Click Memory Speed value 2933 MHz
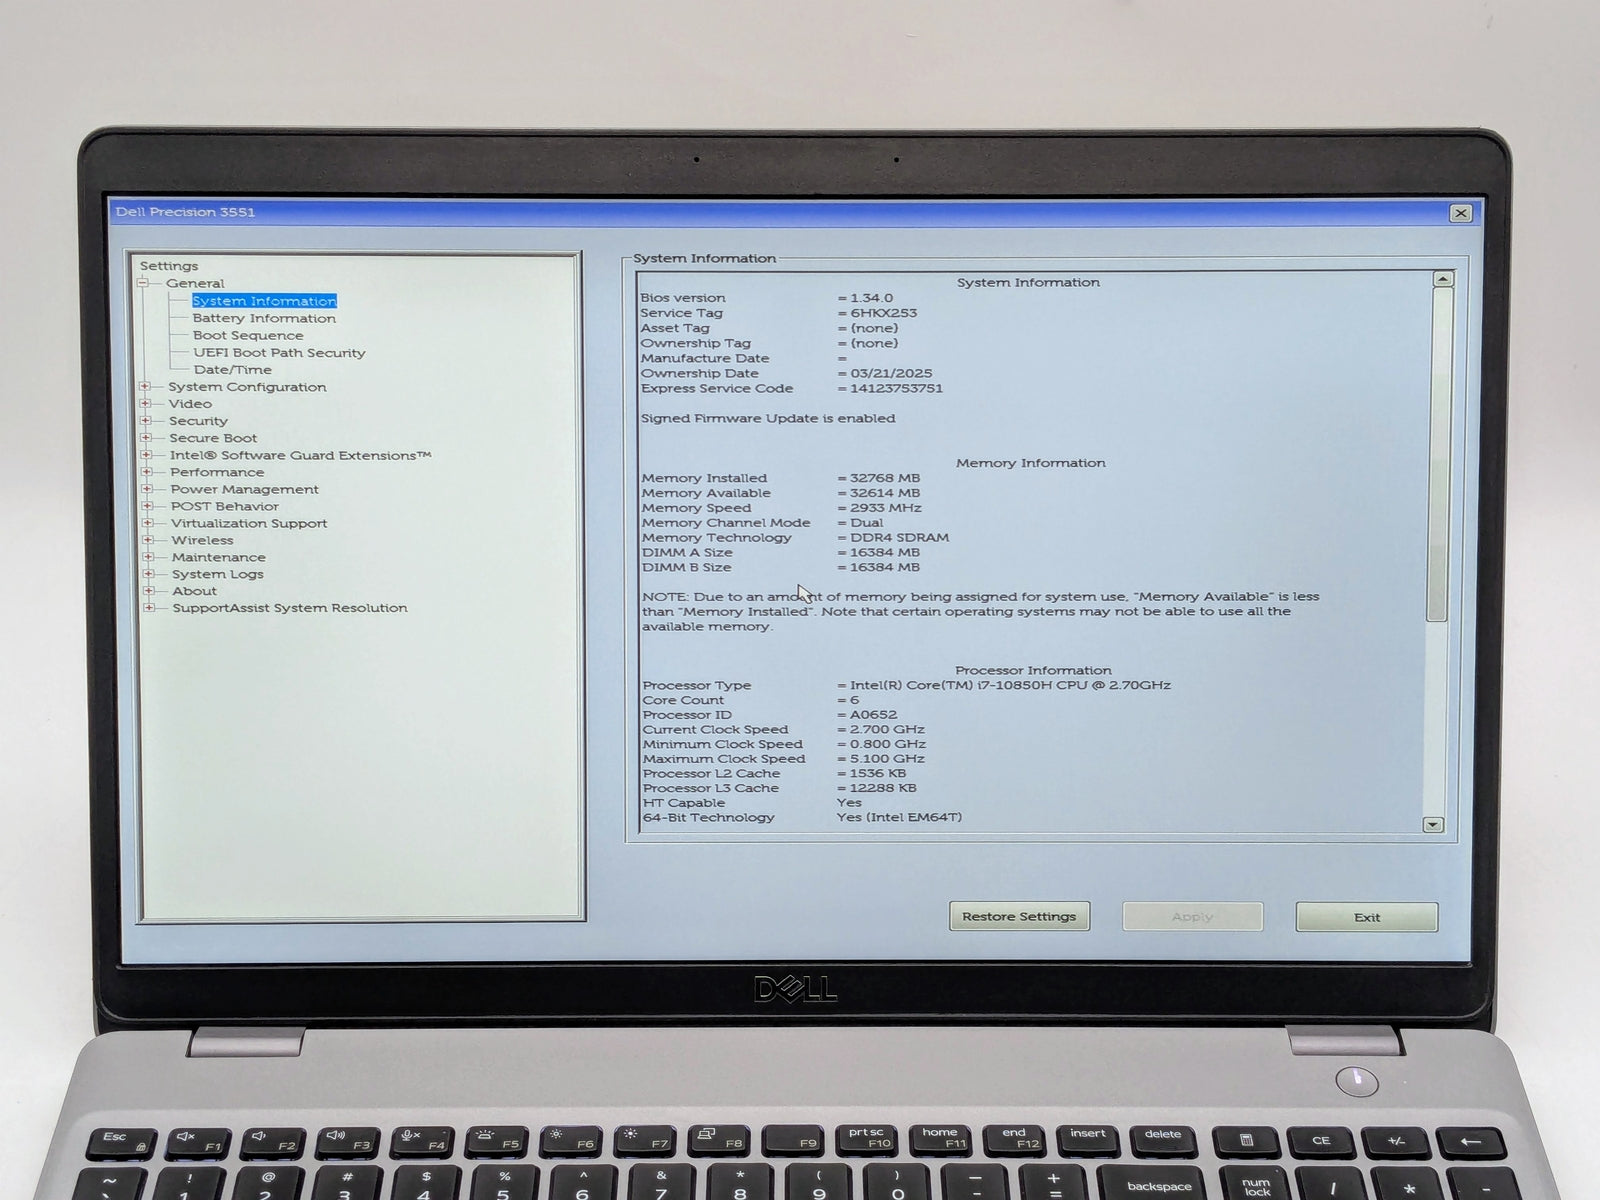This screenshot has width=1600, height=1200. click(885, 508)
